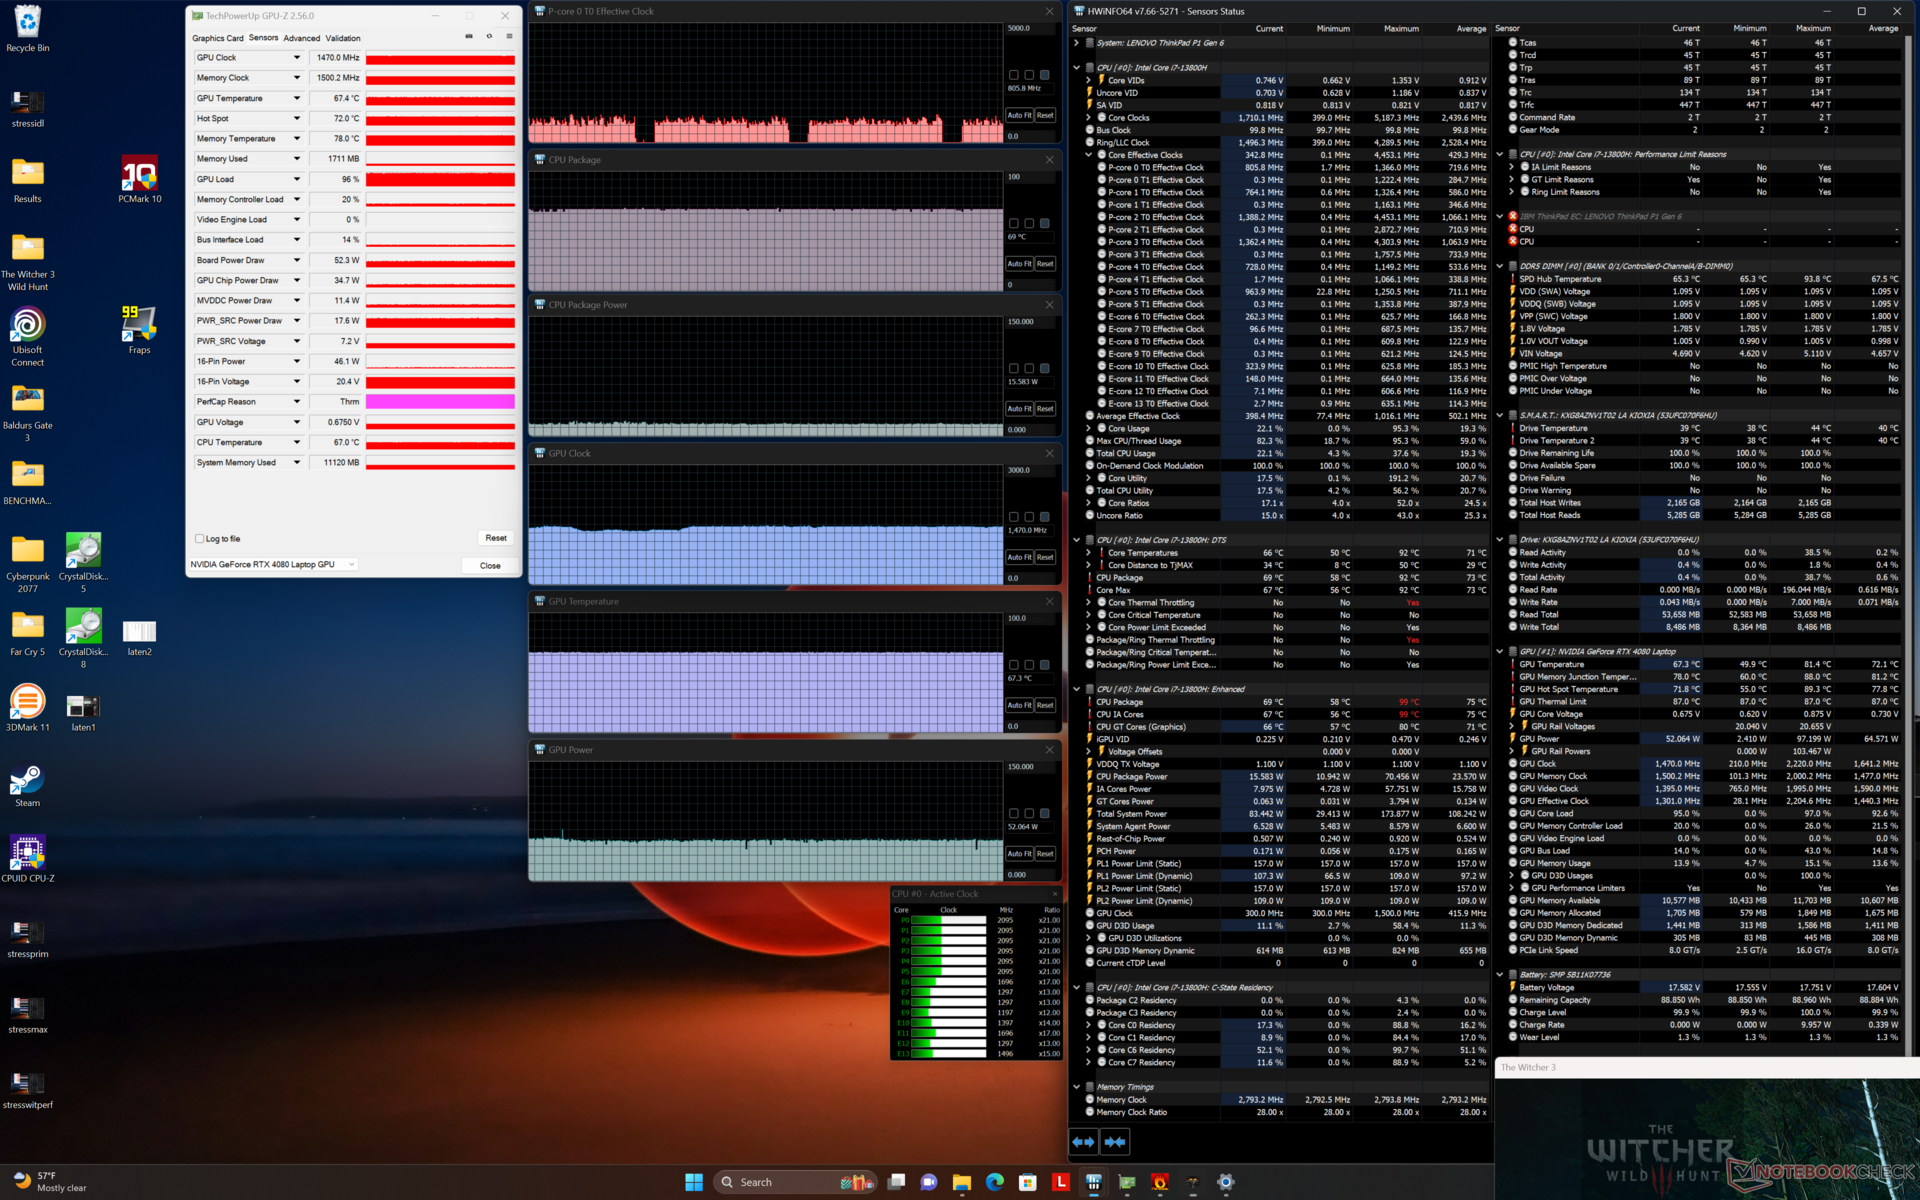Toggle middle checkbox in GPU Temperature graph window
Viewport: 1920px width, 1200px height.
1029,665
